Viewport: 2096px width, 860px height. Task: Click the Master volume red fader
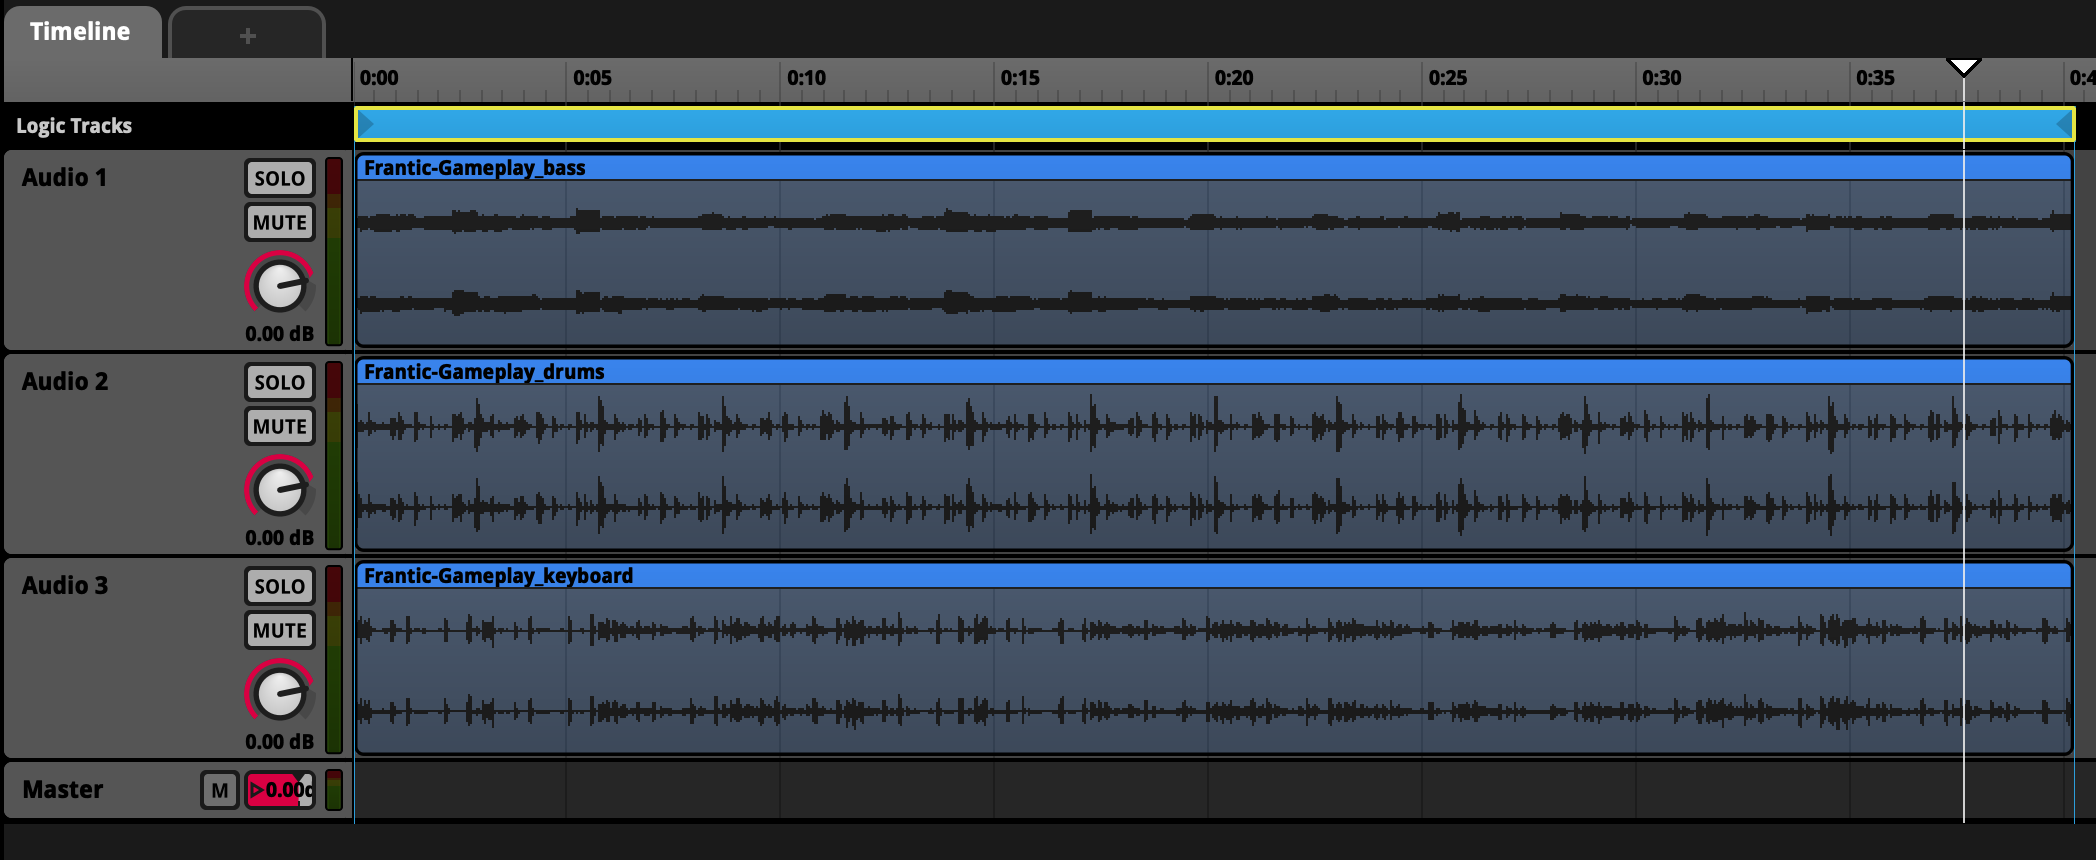tap(280, 790)
